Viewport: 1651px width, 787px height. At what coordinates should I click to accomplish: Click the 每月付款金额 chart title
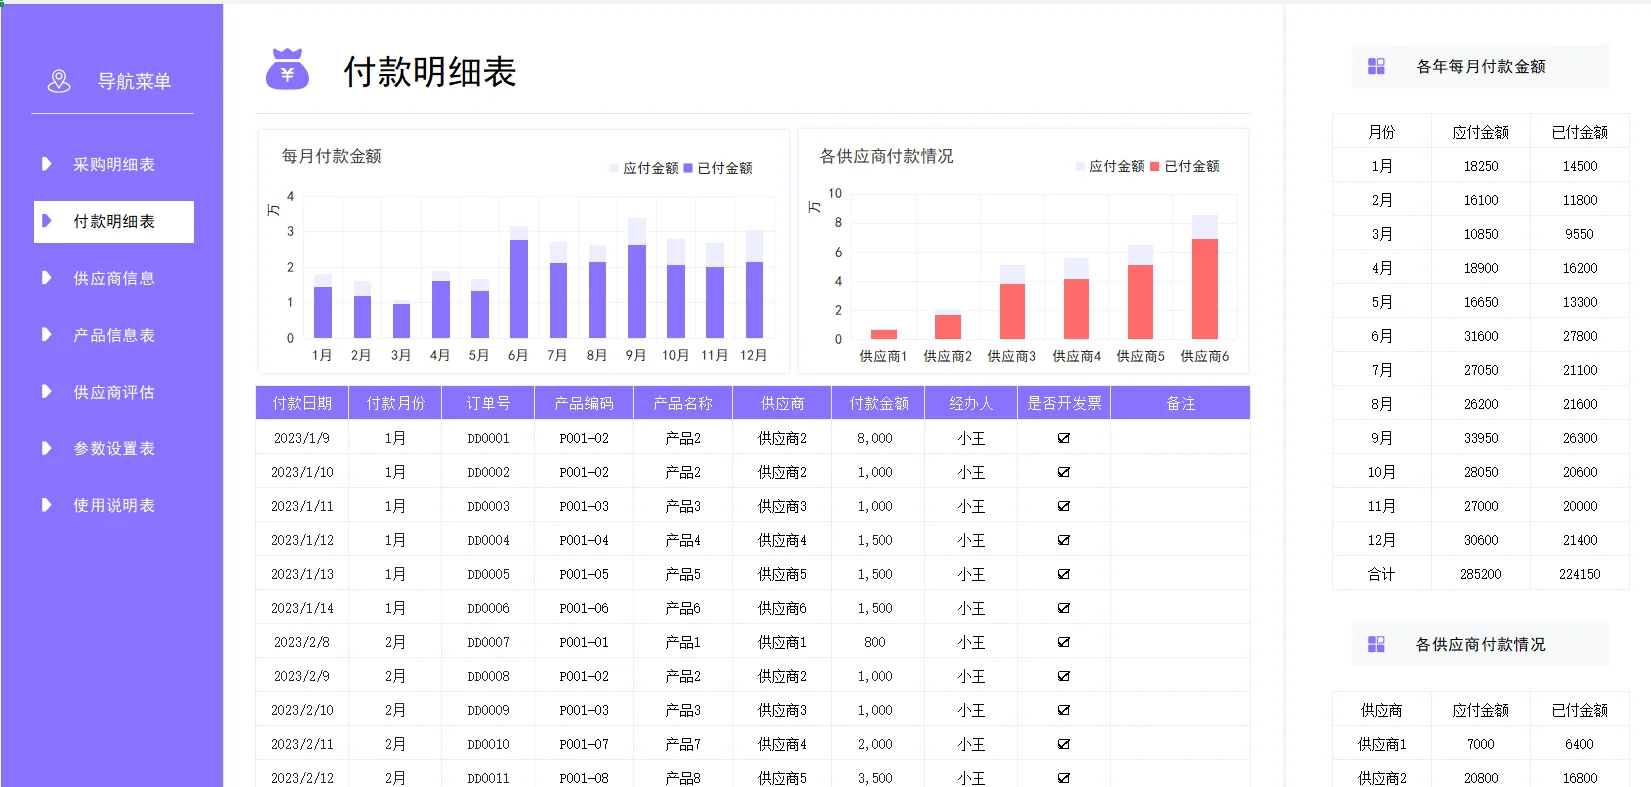click(x=331, y=156)
